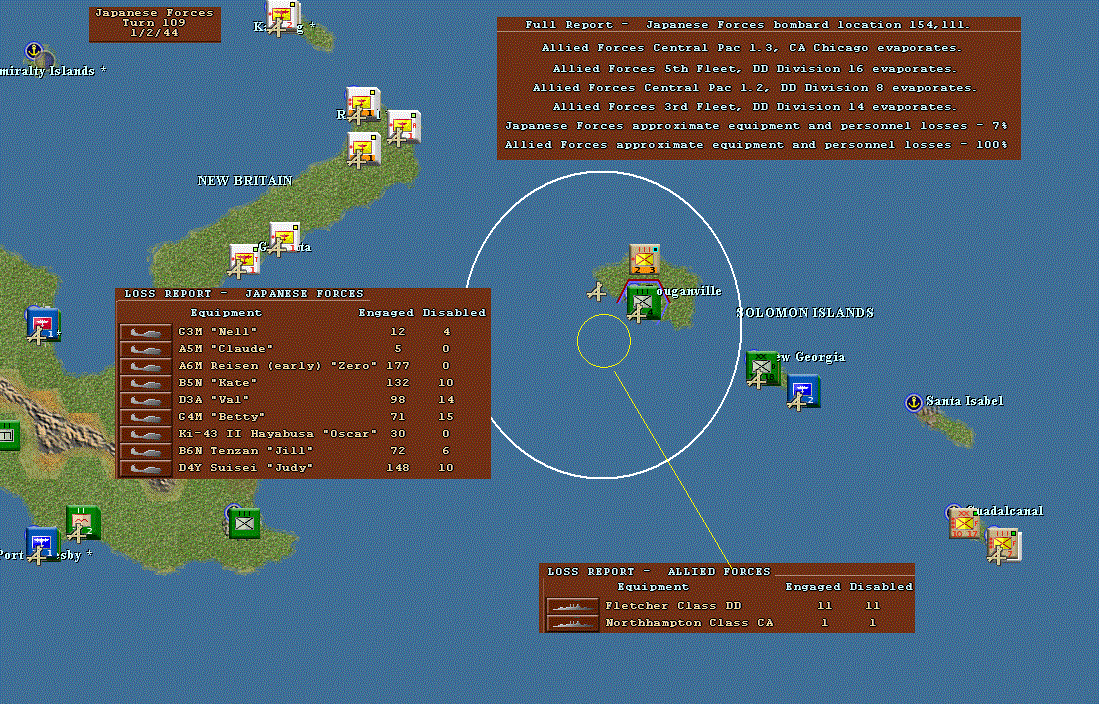Click the Allied Forces losses 100% line
This screenshot has width=1099, height=704.
[756, 144]
